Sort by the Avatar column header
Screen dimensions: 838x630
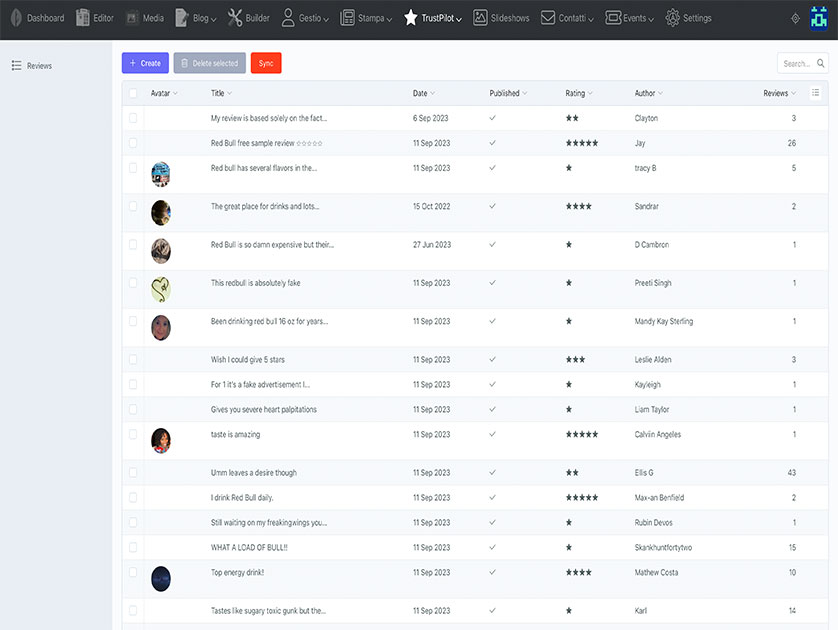(x=164, y=93)
